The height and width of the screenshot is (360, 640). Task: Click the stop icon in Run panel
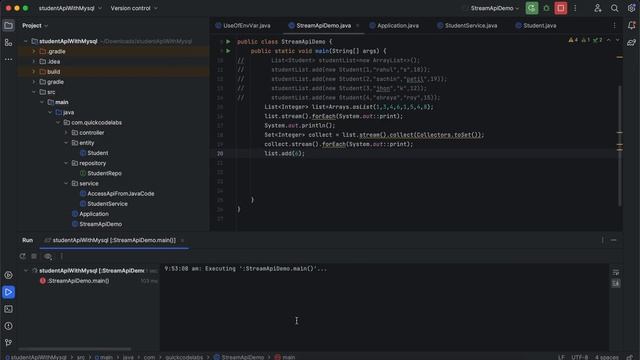click(34, 256)
